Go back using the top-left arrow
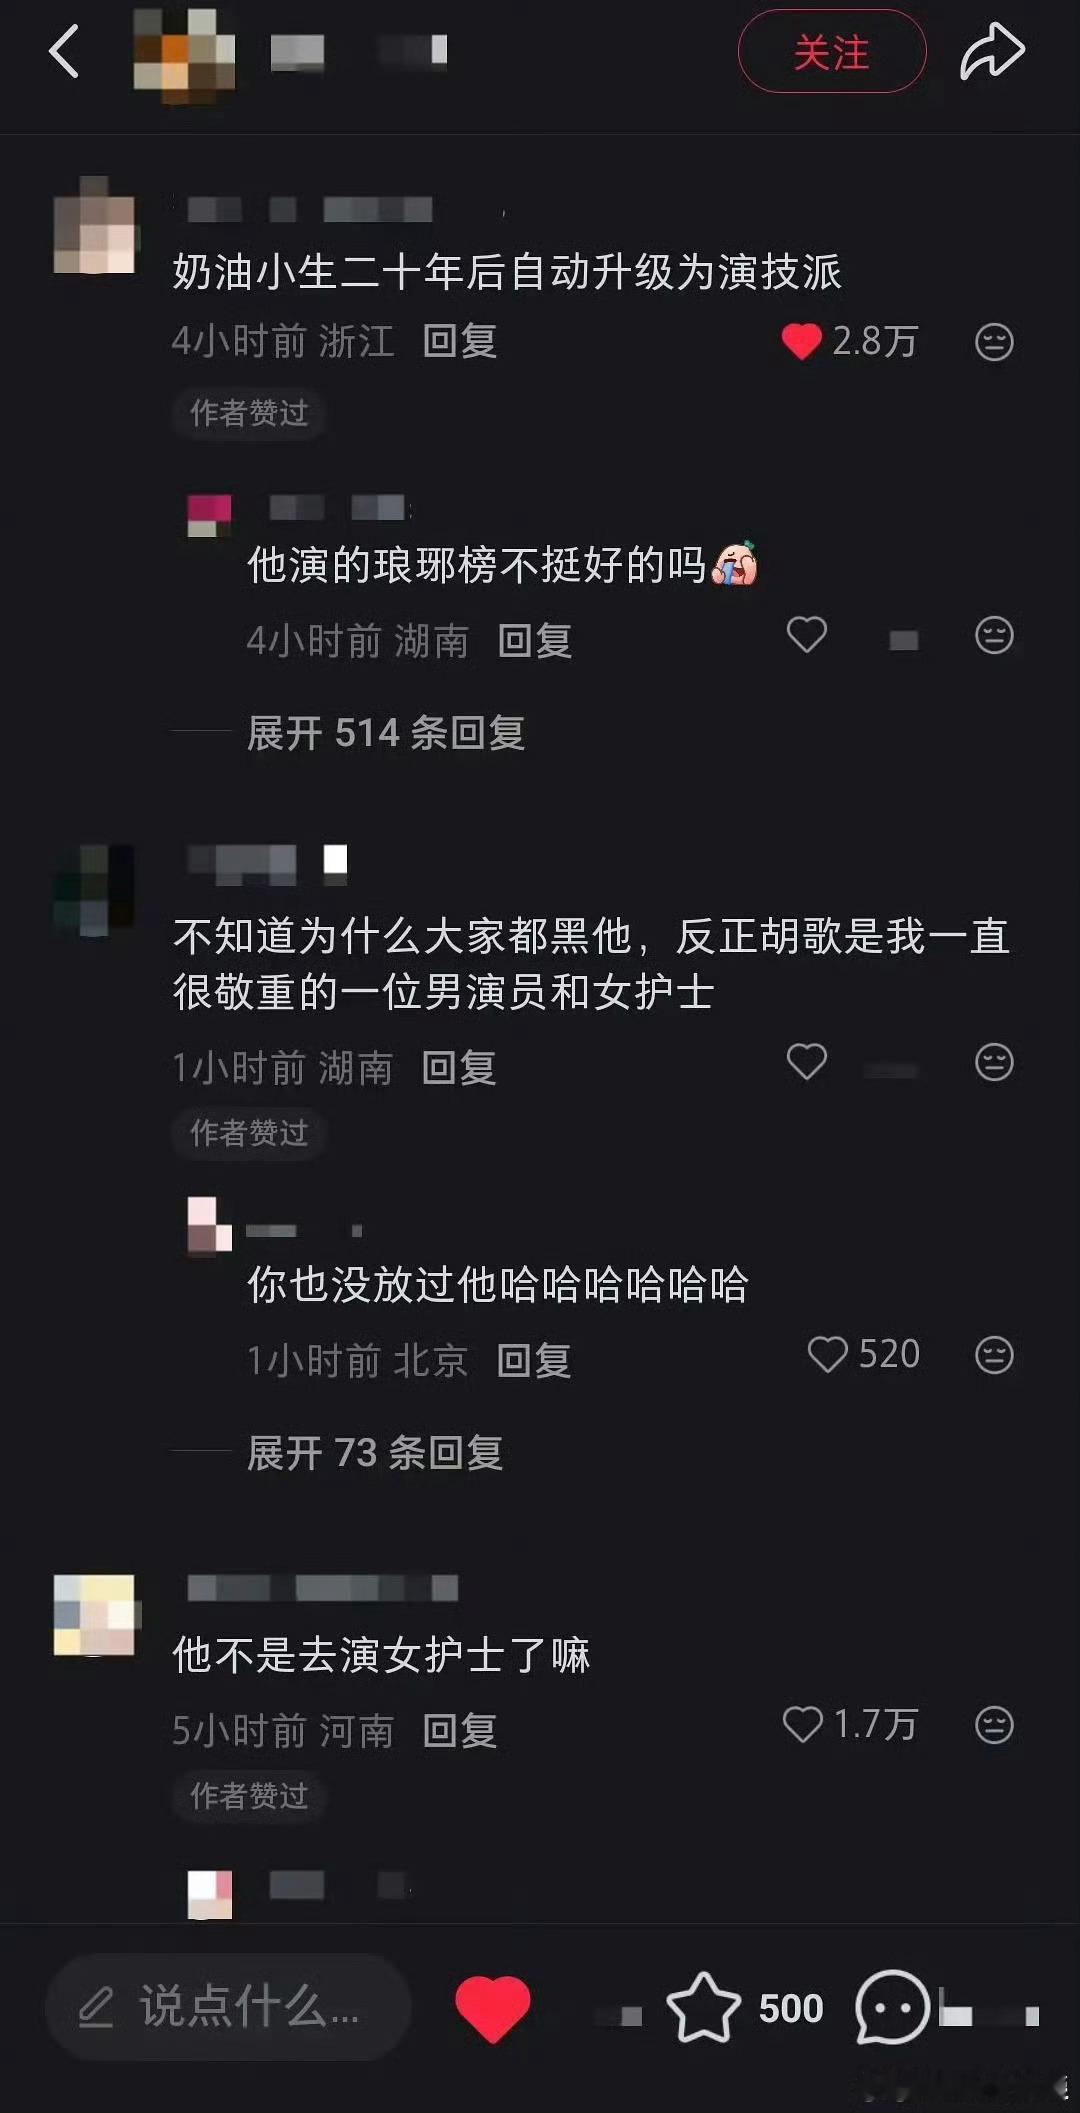Image resolution: width=1080 pixels, height=2113 pixels. tap(64, 52)
